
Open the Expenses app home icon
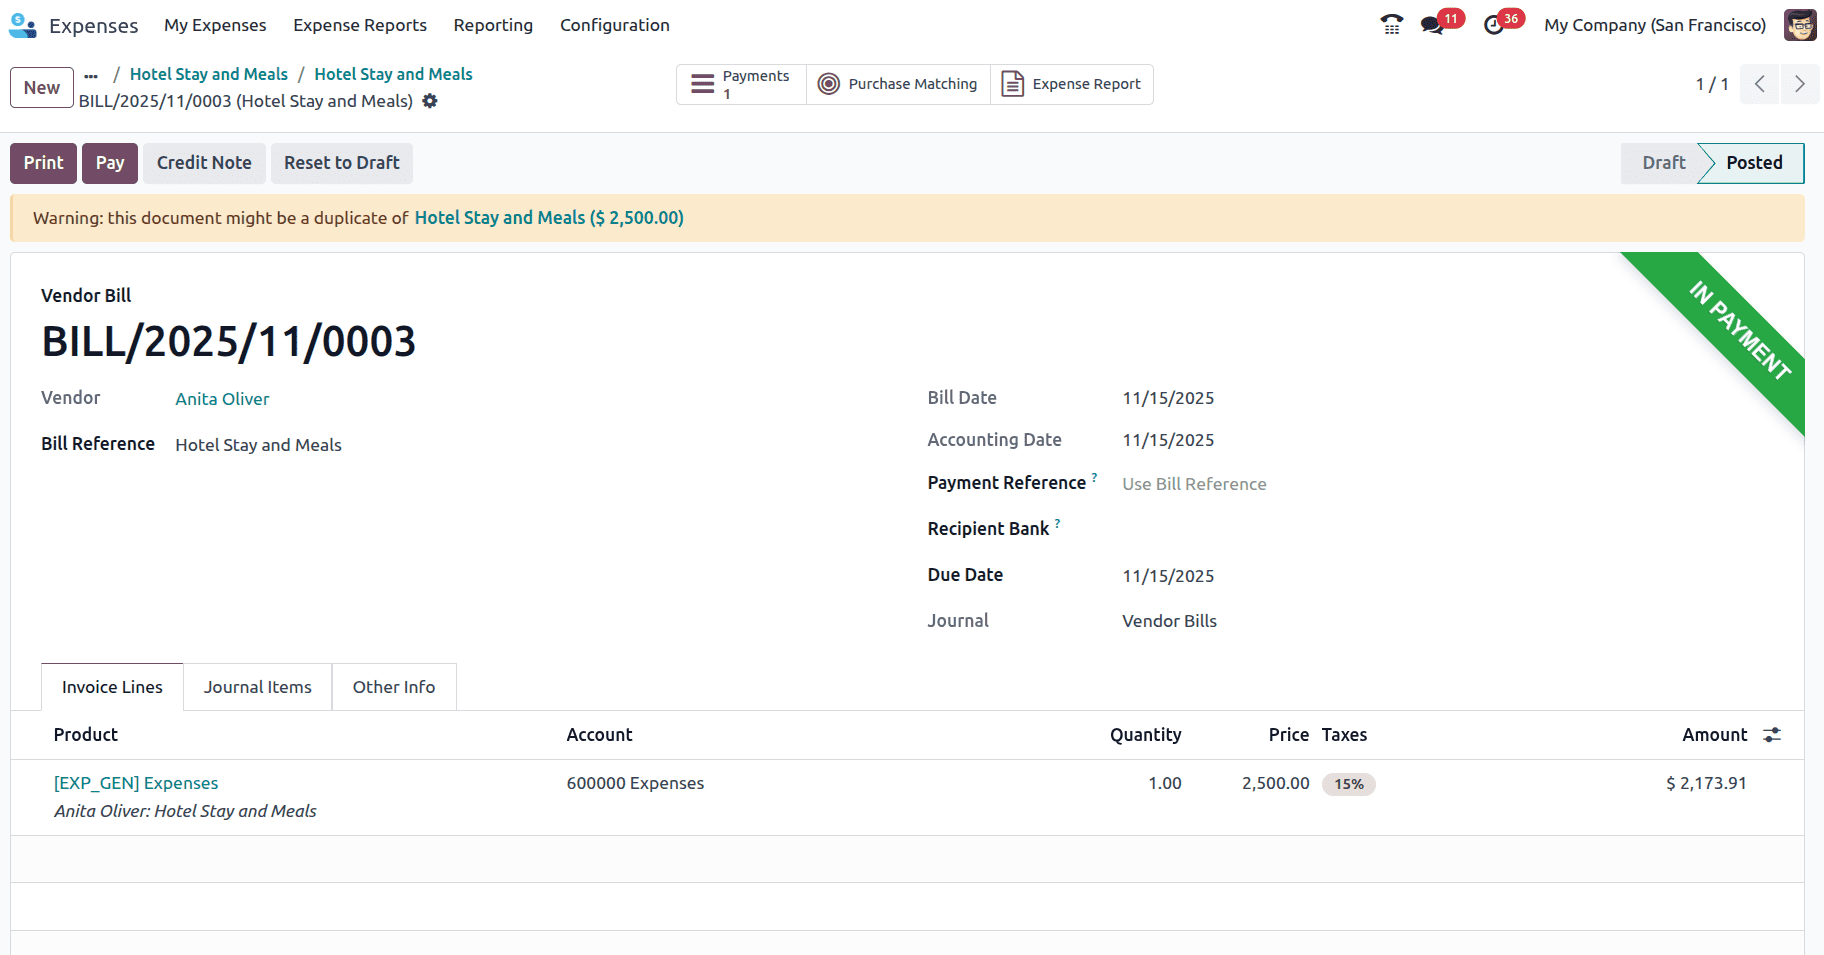pyautogui.click(x=22, y=25)
